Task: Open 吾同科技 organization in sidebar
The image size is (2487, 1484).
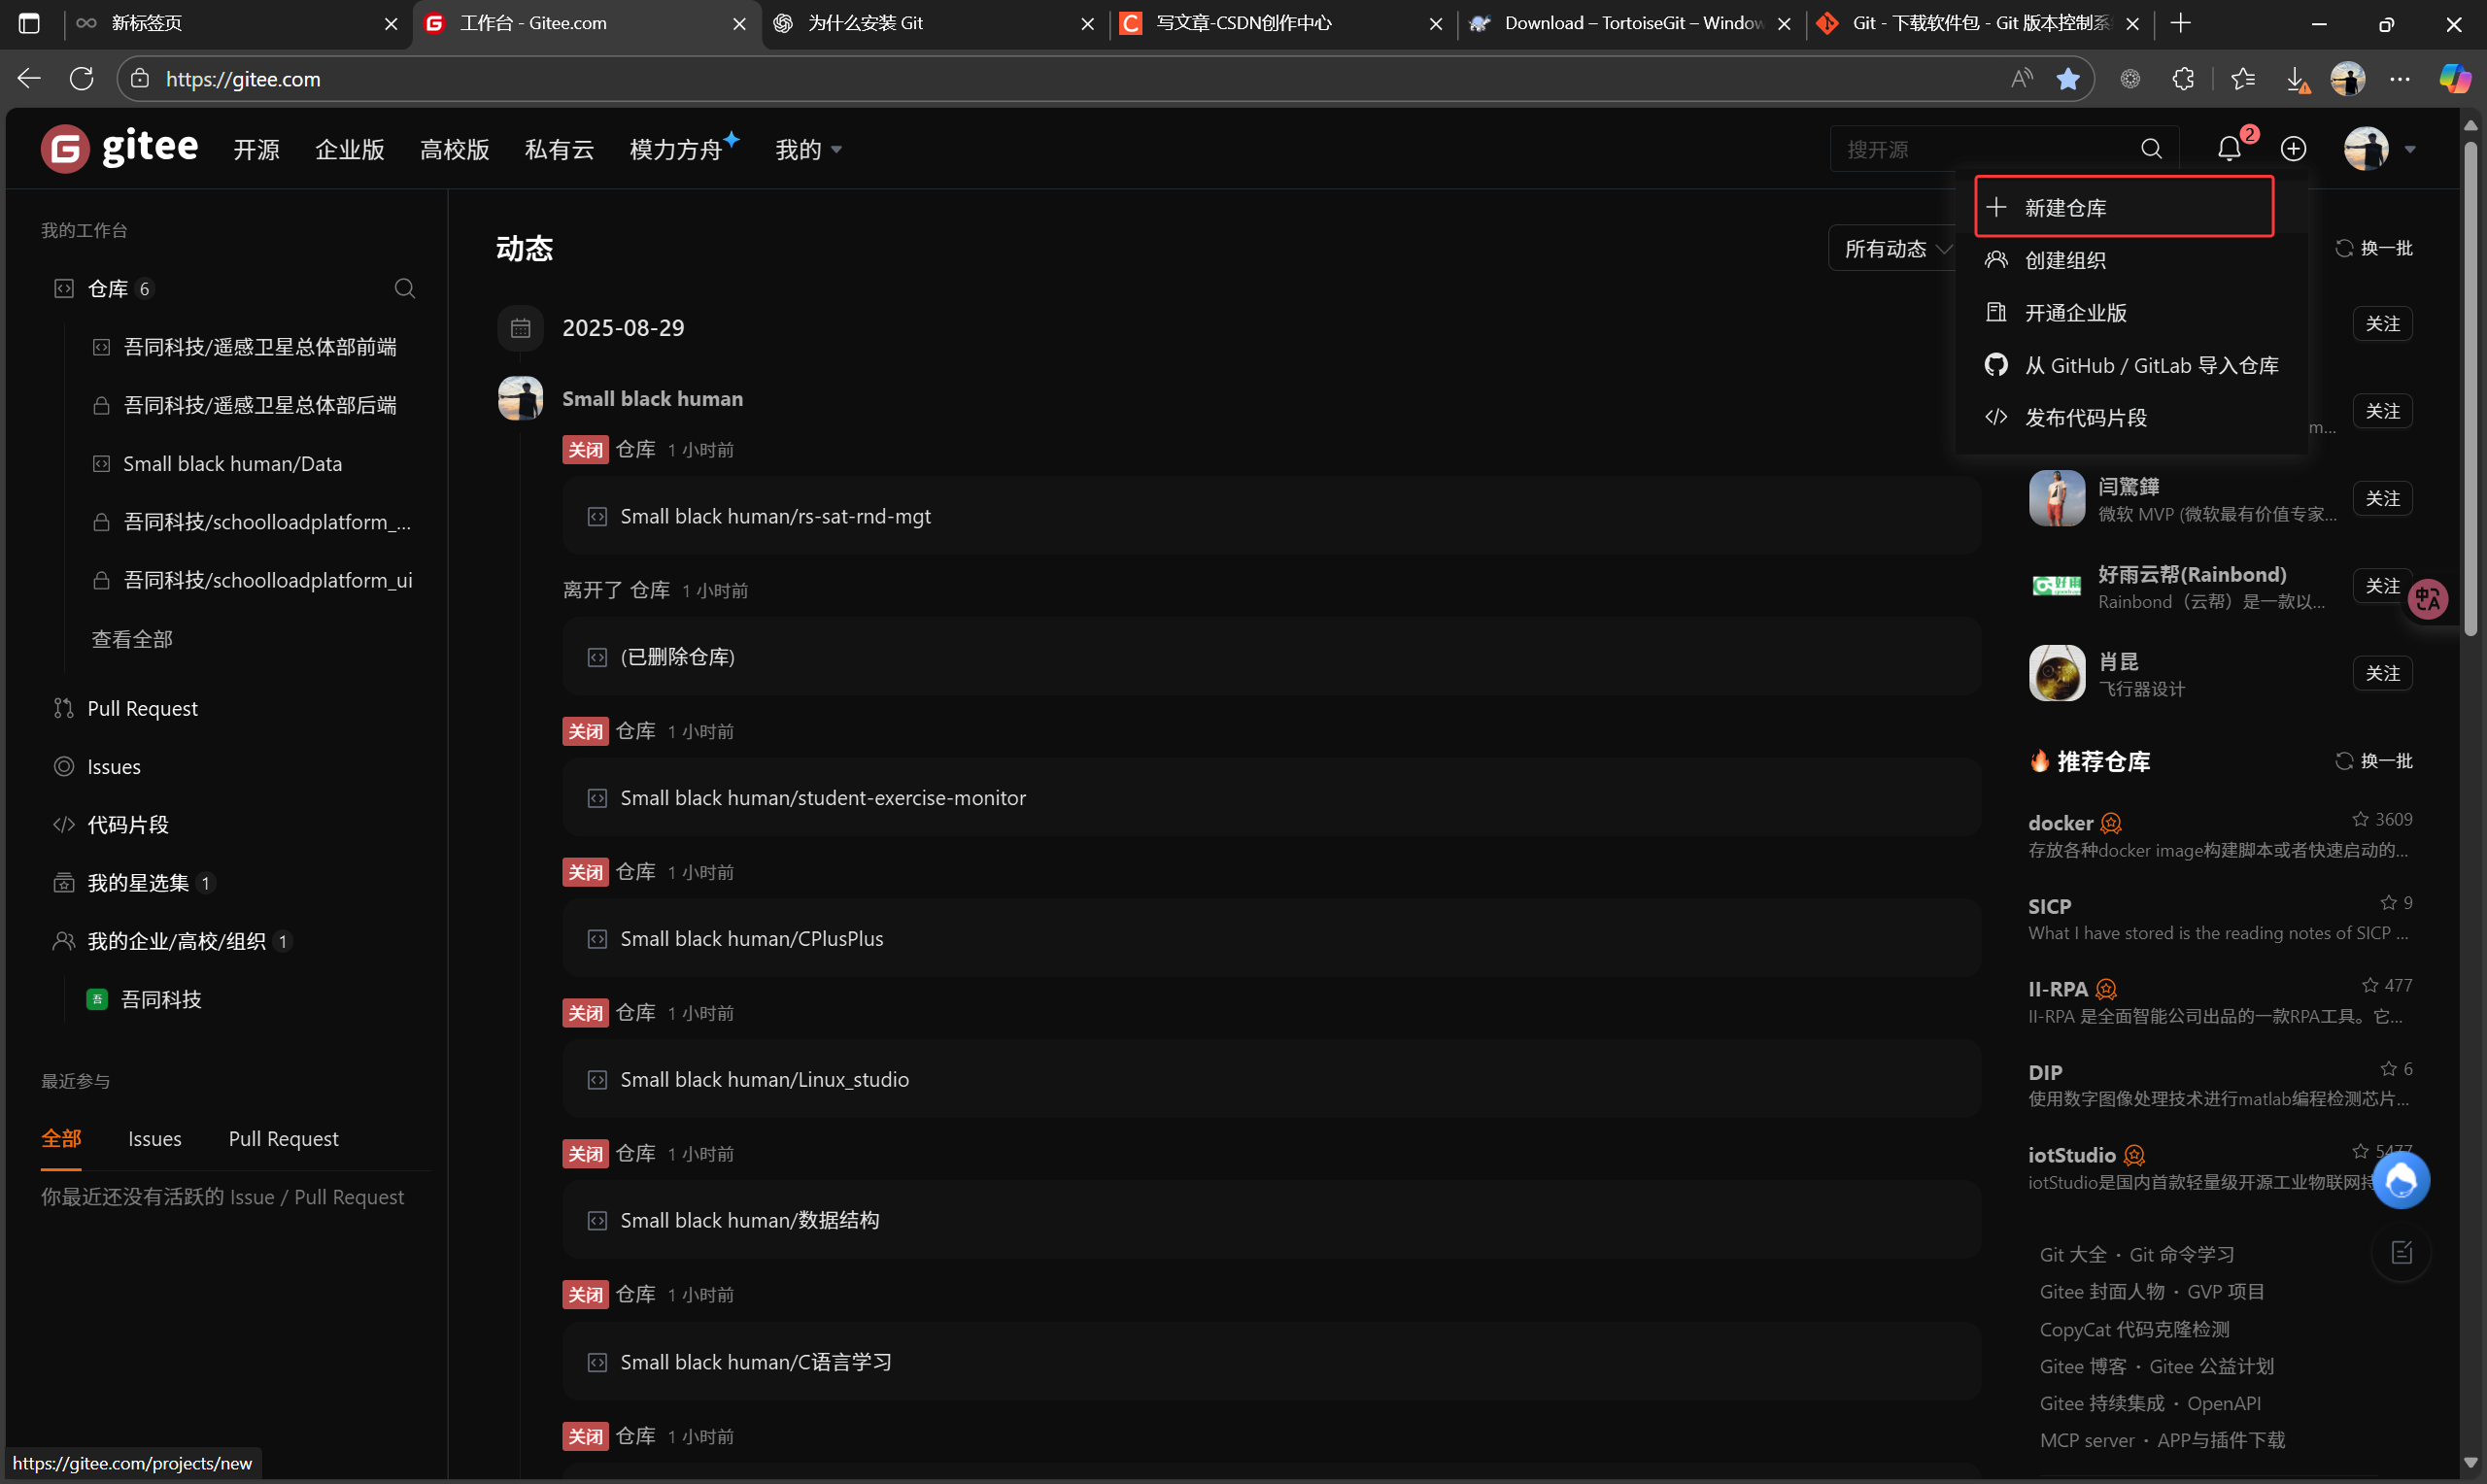Action: 161,1000
